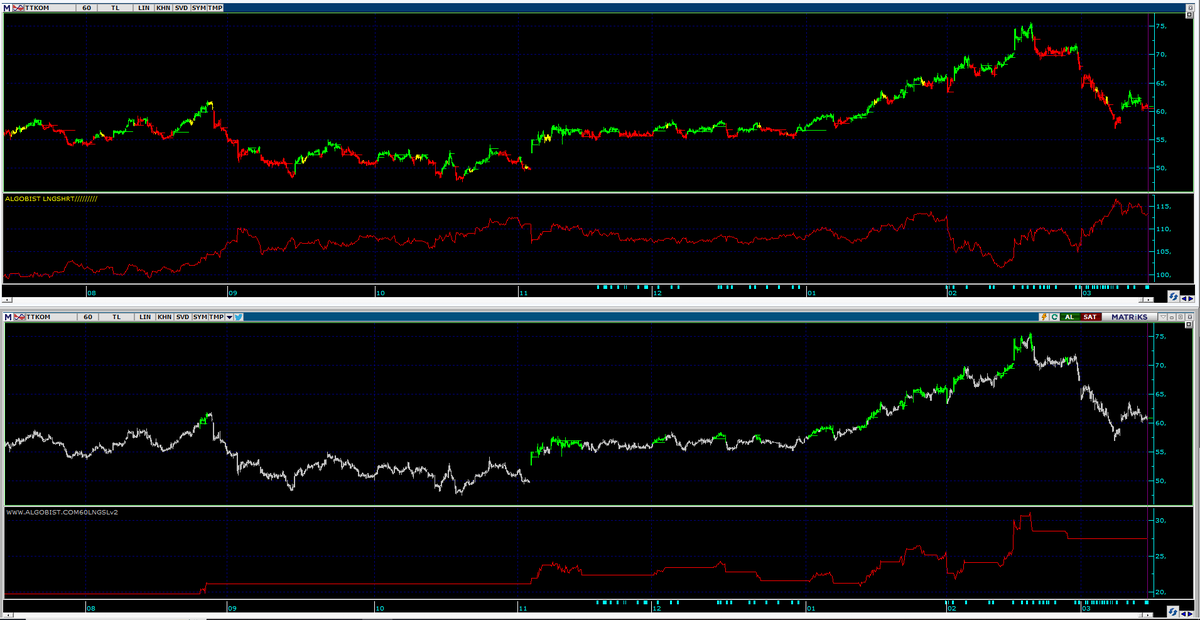The image size is (1200, 620).
Task: Click the blue right arrow under the top chart
Action: (x=1191, y=298)
